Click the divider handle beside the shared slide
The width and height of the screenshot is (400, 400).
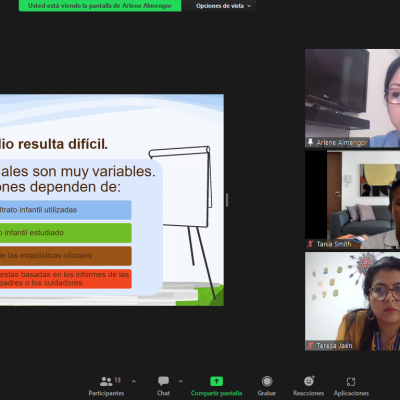tap(227, 200)
